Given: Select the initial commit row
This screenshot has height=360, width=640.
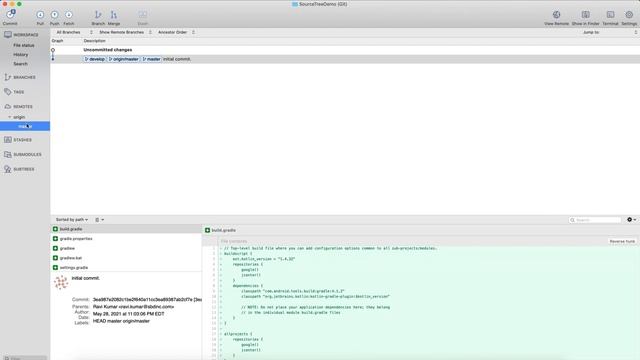Looking at the screenshot, I should pos(345,59).
